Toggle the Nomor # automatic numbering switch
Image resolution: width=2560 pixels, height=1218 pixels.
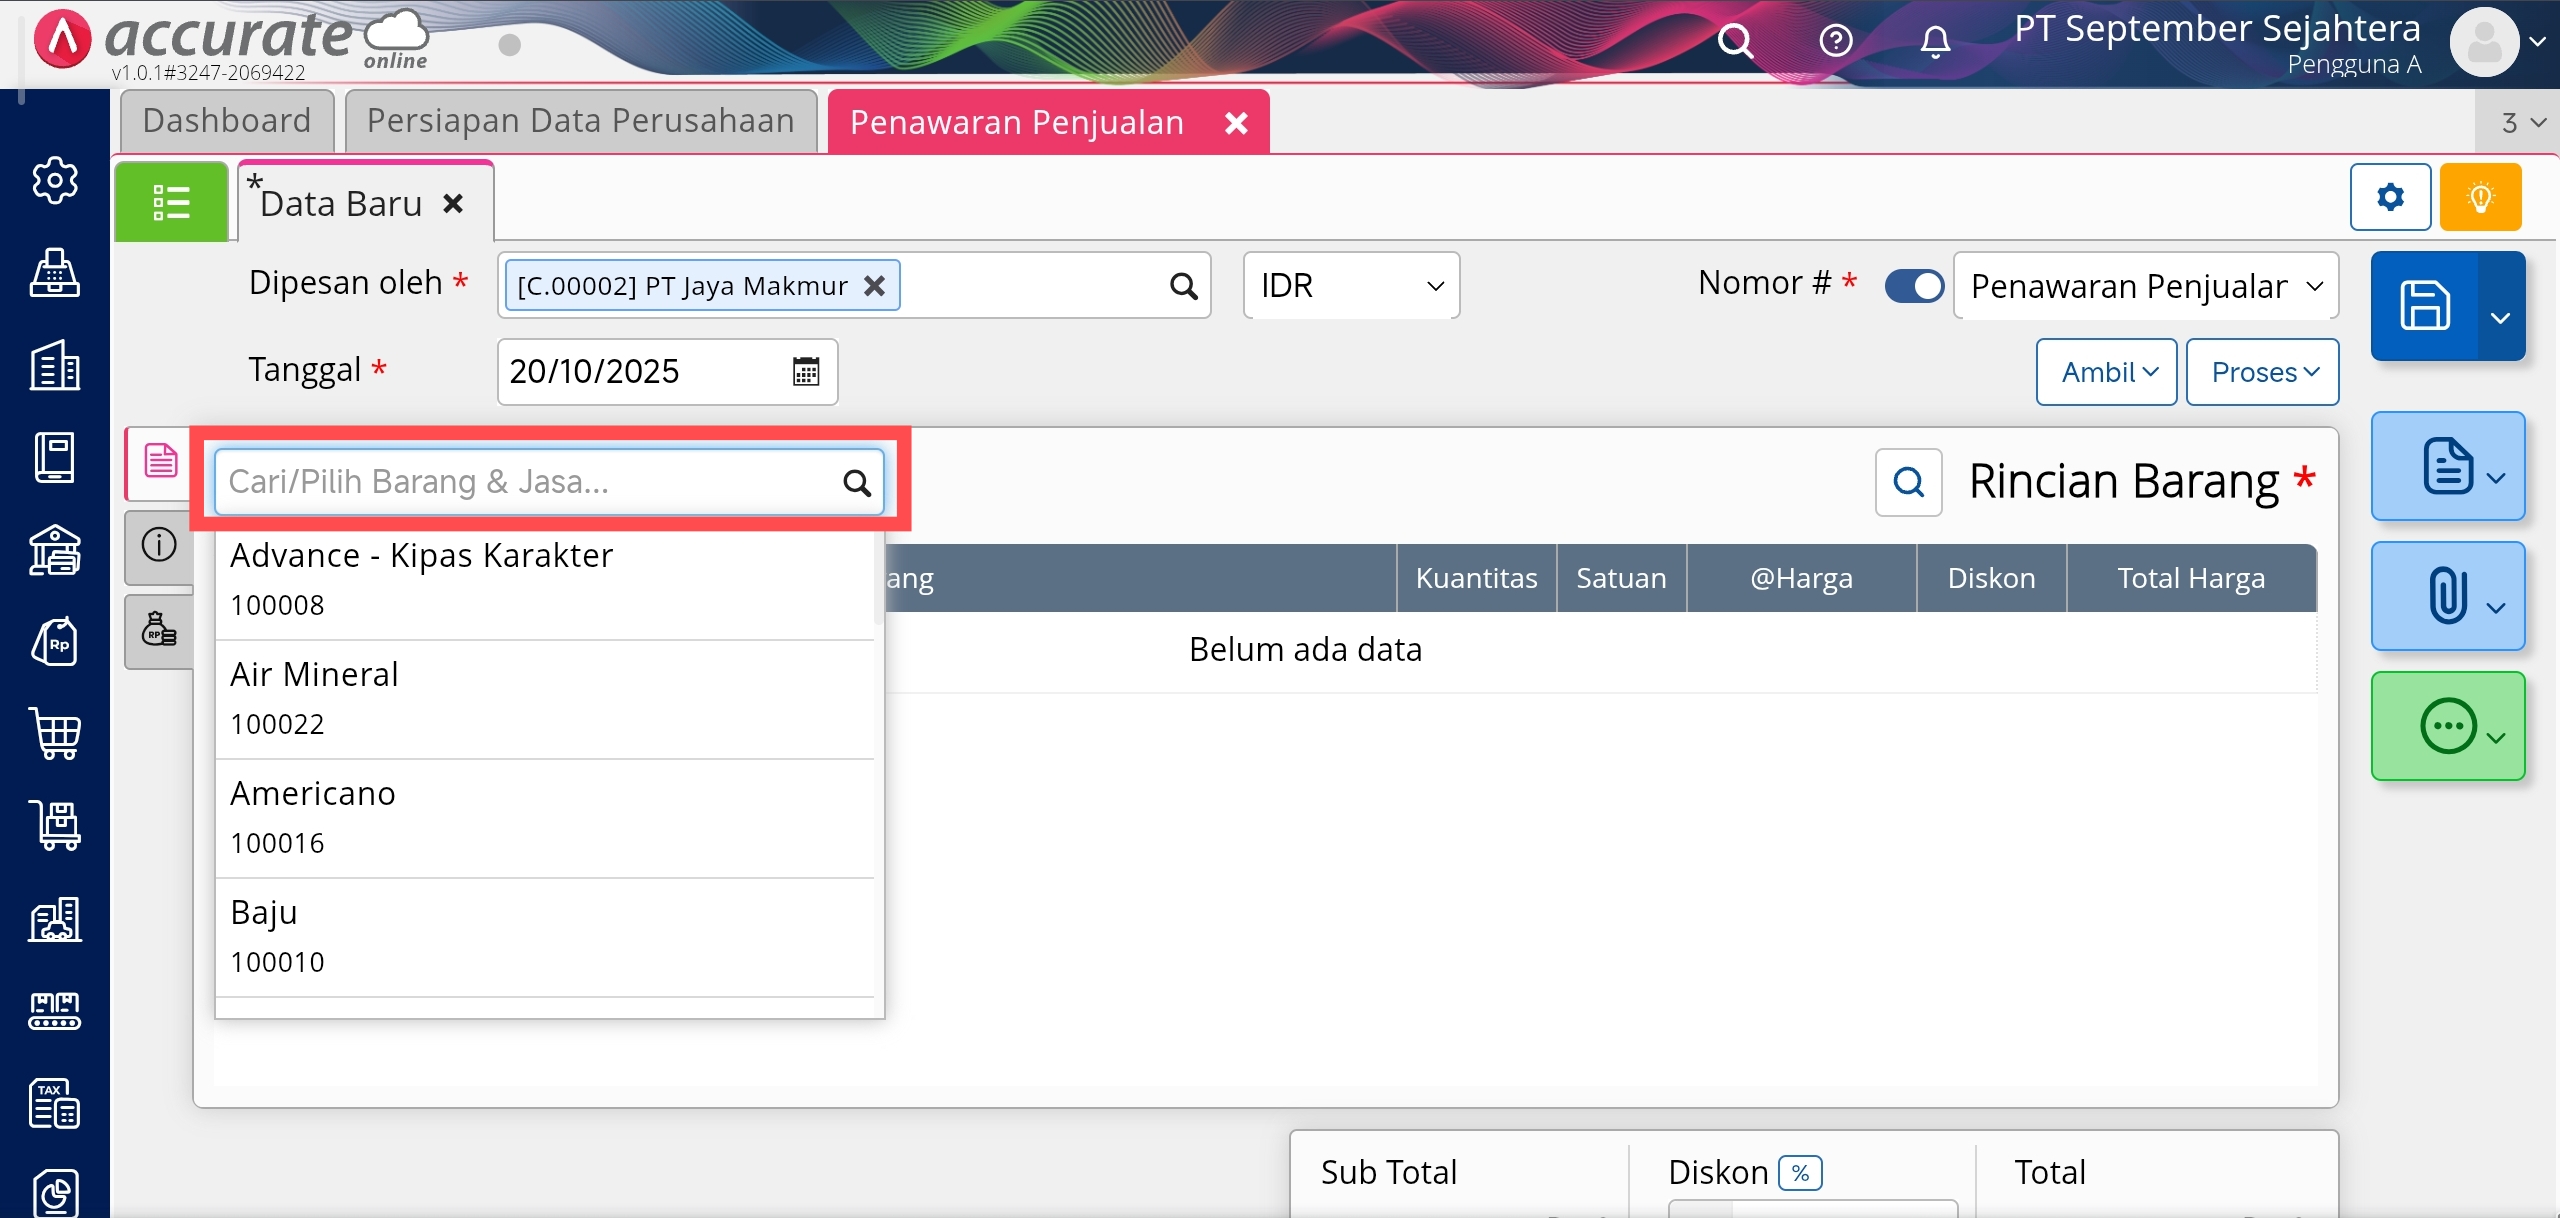[1914, 286]
